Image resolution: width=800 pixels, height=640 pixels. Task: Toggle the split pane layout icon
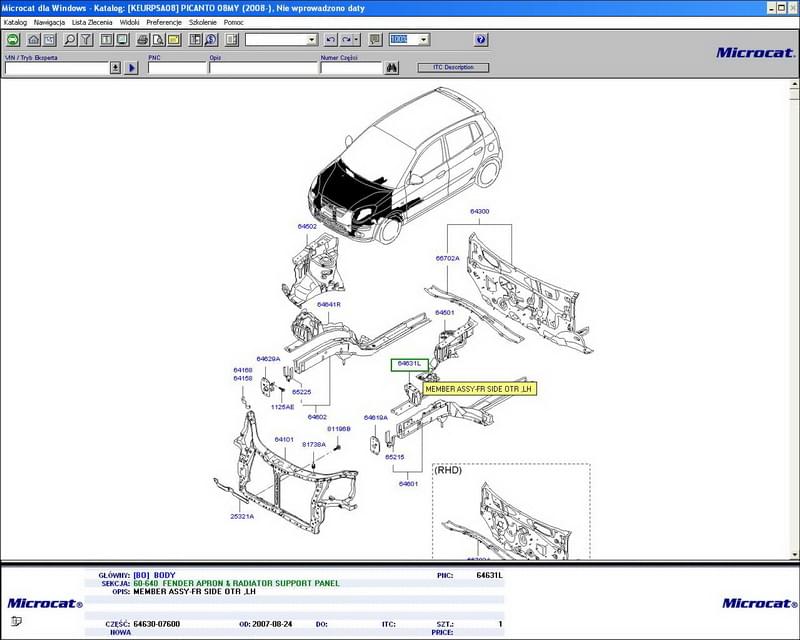click(232, 40)
